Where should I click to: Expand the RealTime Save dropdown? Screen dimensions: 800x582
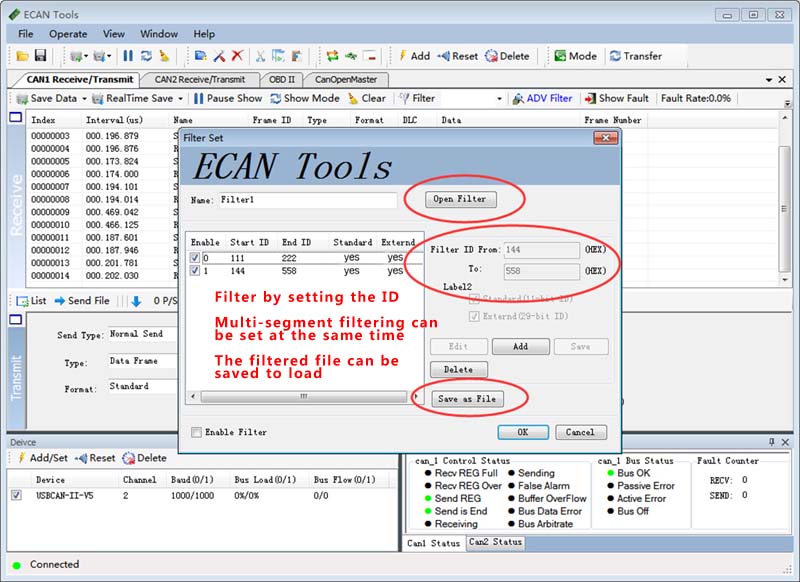pyautogui.click(x=181, y=99)
